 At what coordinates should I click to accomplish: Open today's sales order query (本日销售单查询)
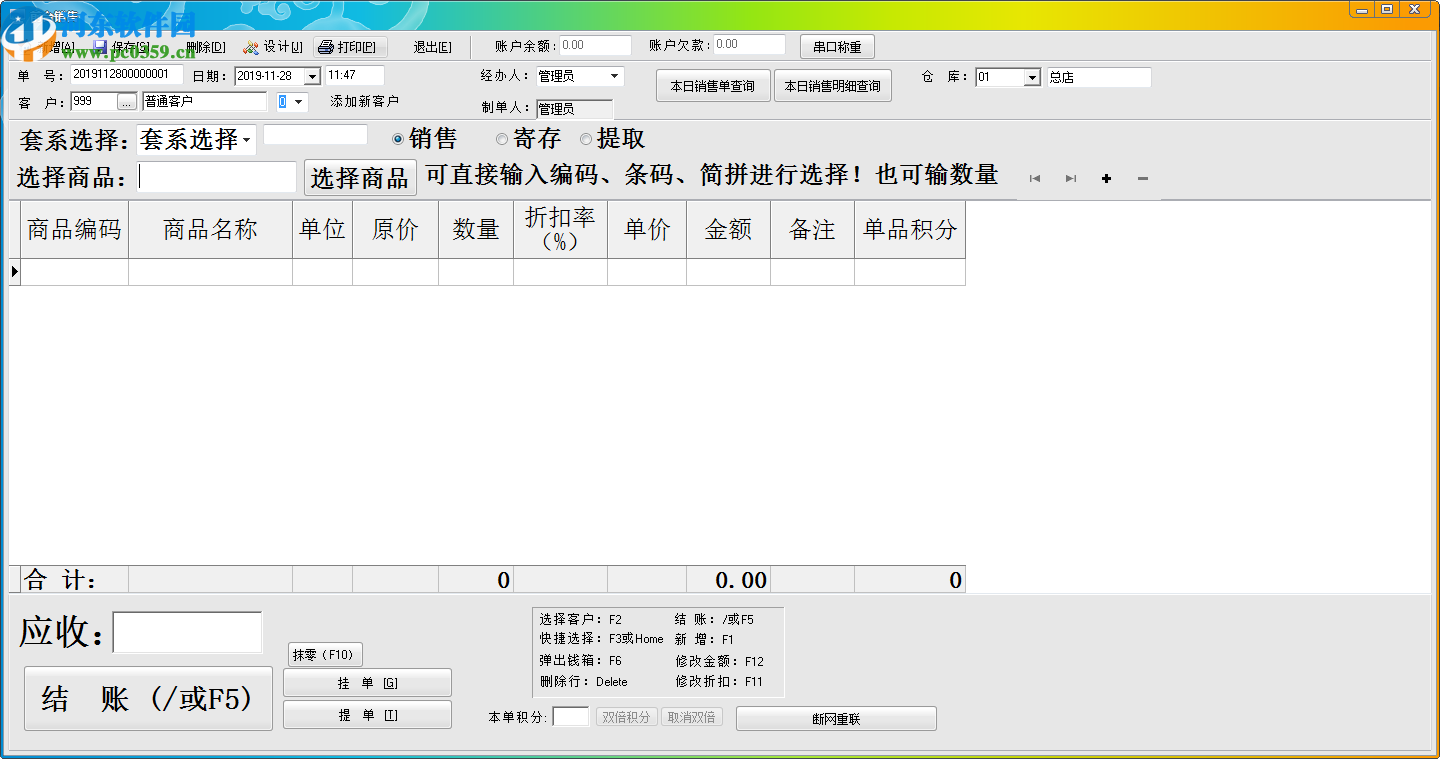pyautogui.click(x=713, y=86)
